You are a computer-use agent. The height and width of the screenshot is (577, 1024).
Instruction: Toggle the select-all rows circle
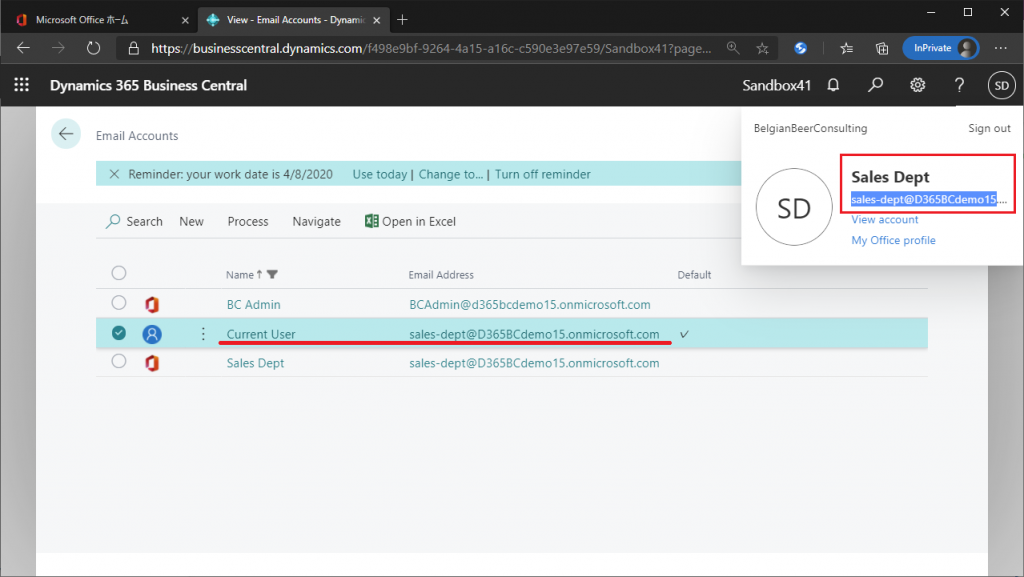click(119, 273)
